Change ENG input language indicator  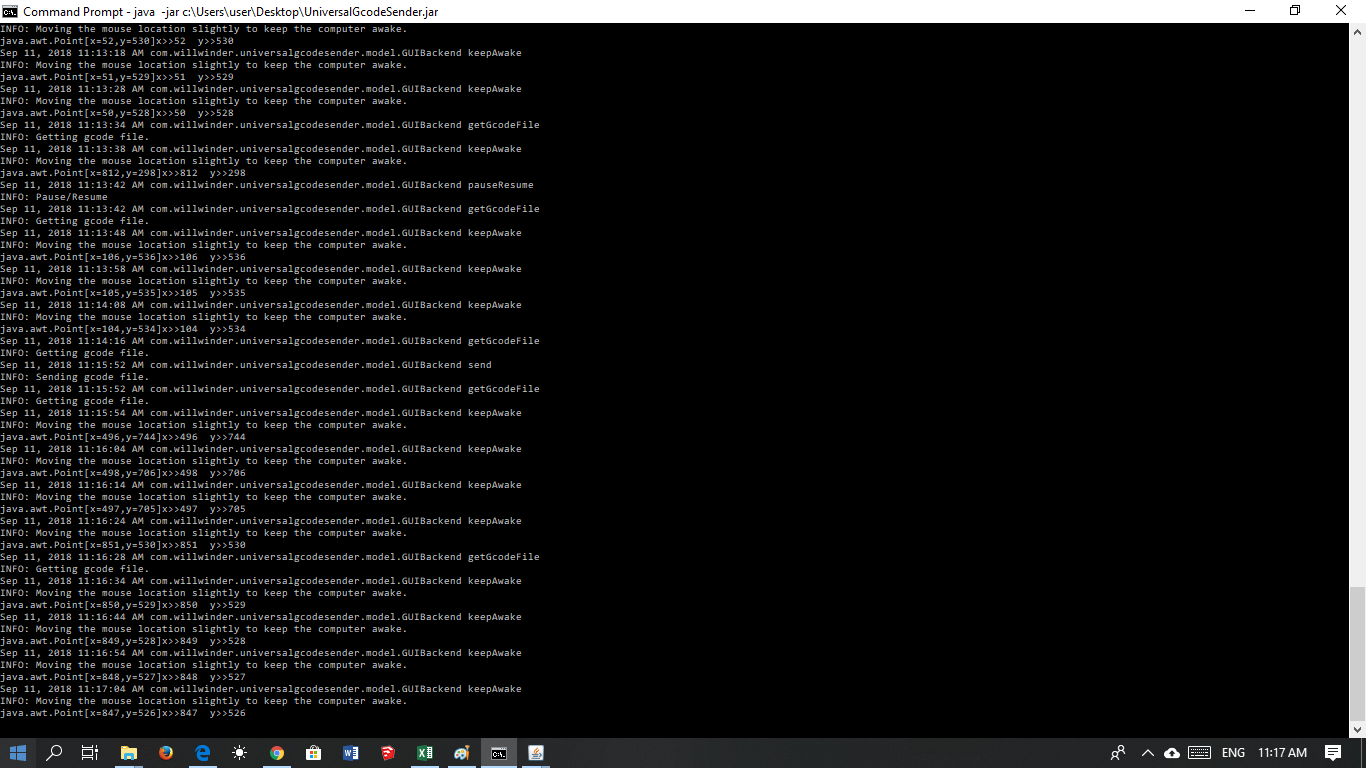1233,753
